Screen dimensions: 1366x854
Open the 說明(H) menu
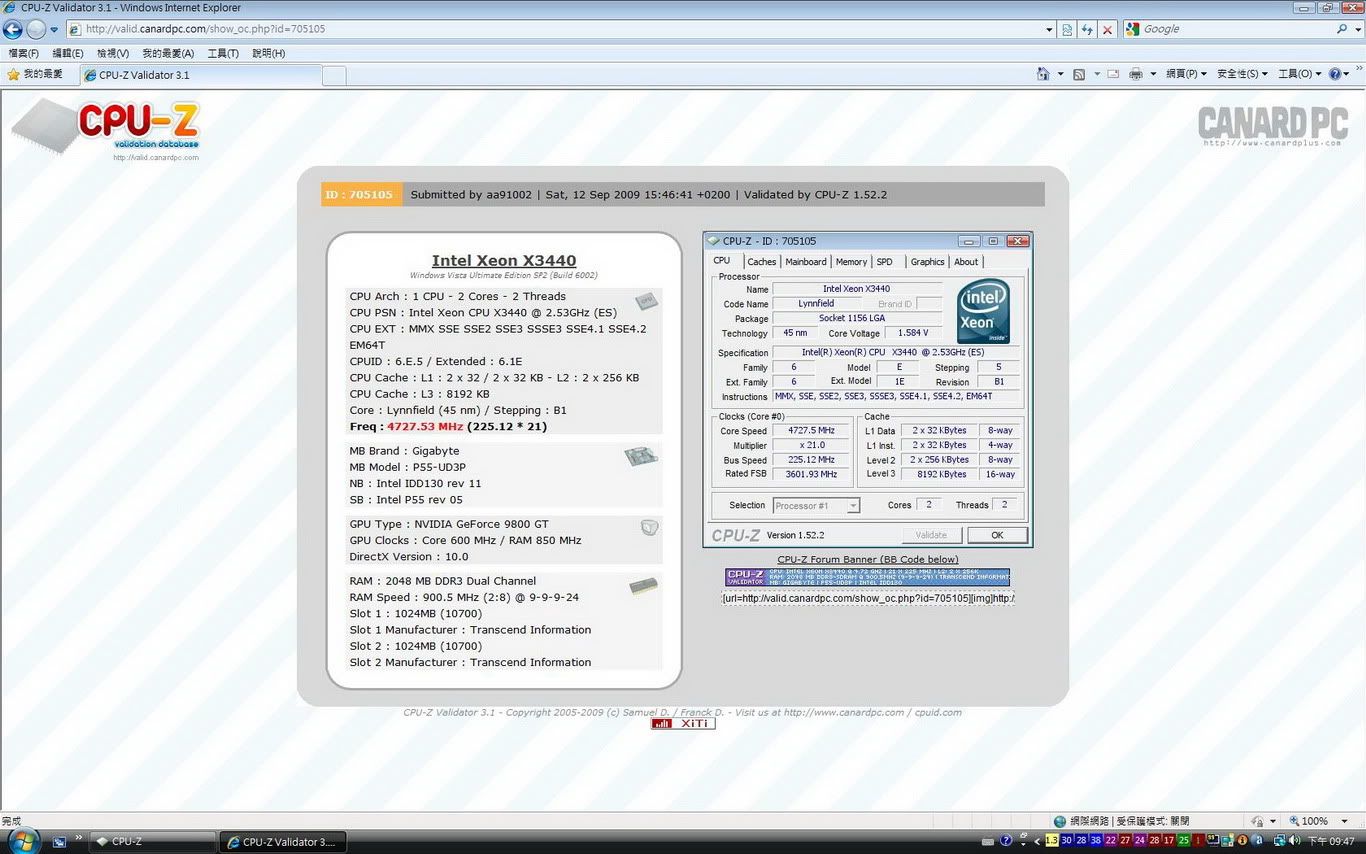269,53
